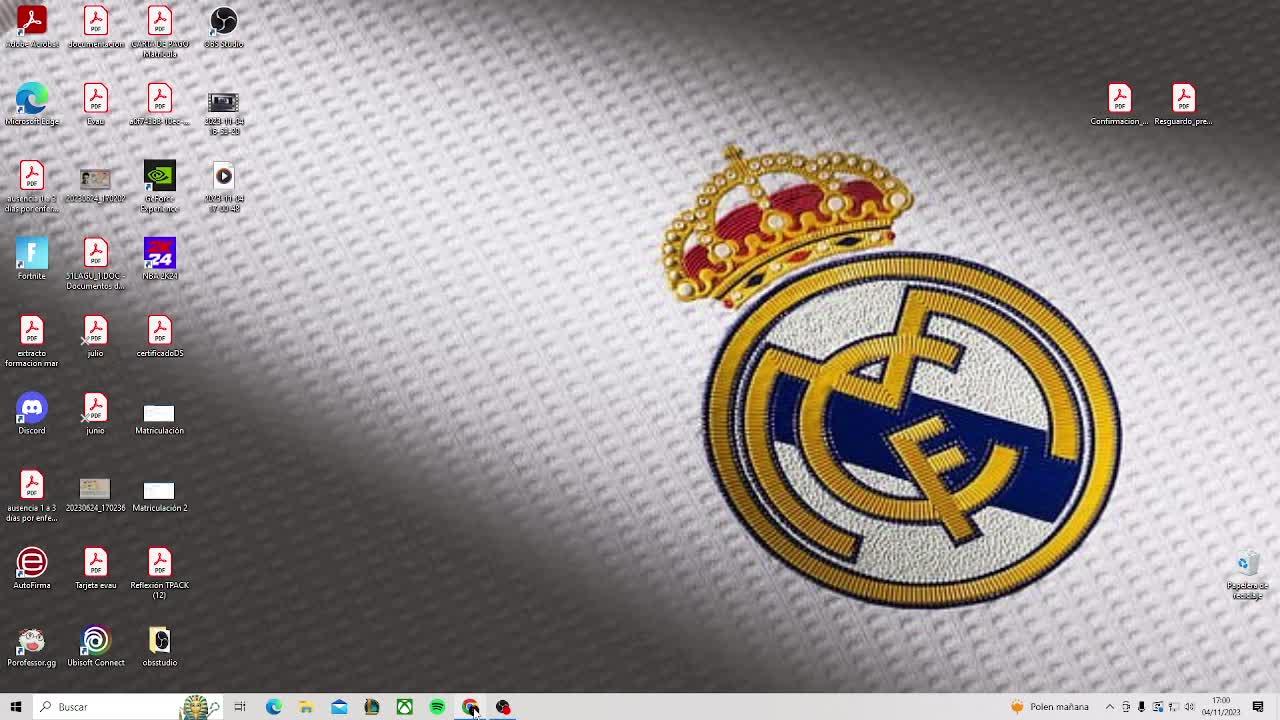Screen dimensions: 1280x720
Task: Select the 51LAGU_1.DOC document PDF icon
Action: (x=96, y=264)
